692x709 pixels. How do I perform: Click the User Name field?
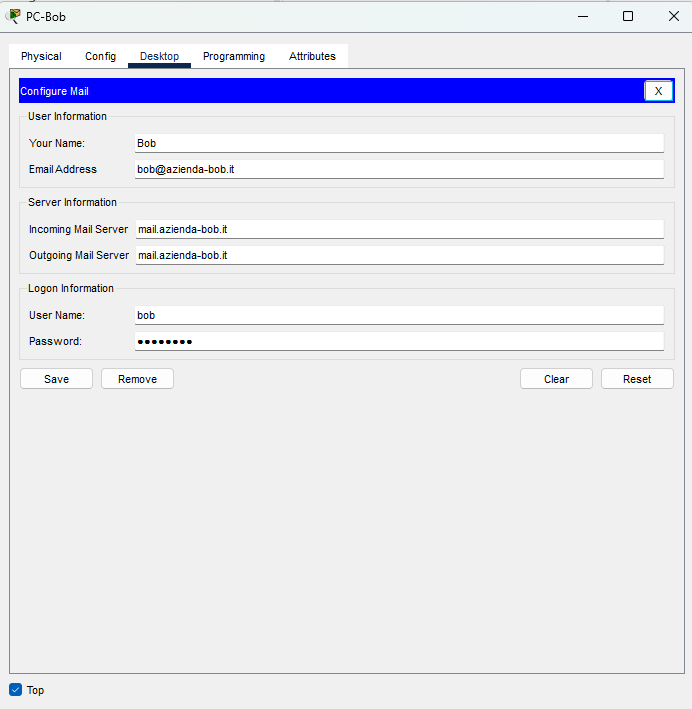(399, 315)
